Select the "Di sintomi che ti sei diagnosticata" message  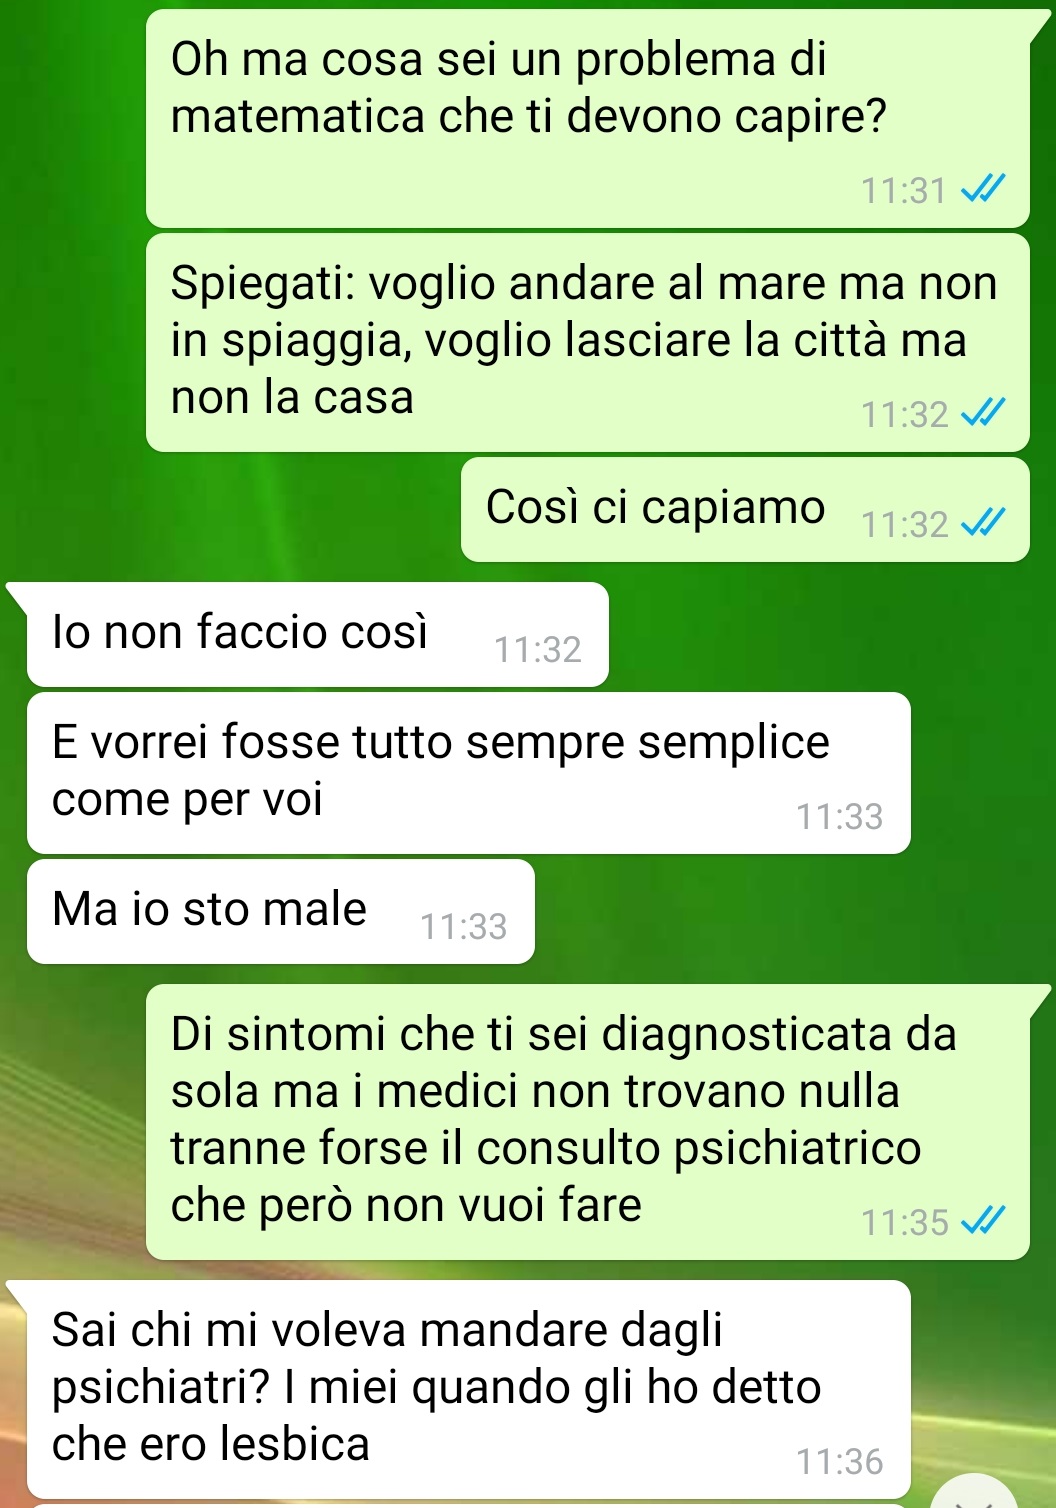[588, 1122]
